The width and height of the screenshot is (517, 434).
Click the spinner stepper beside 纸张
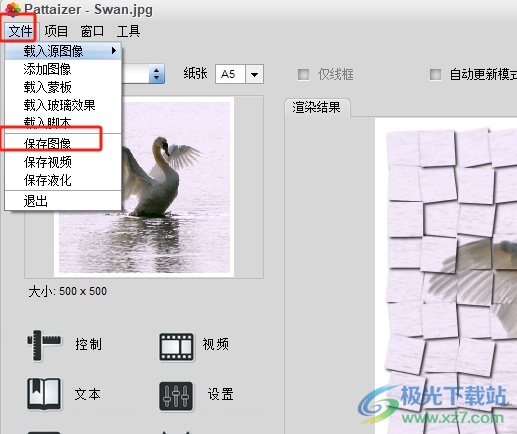(156, 74)
